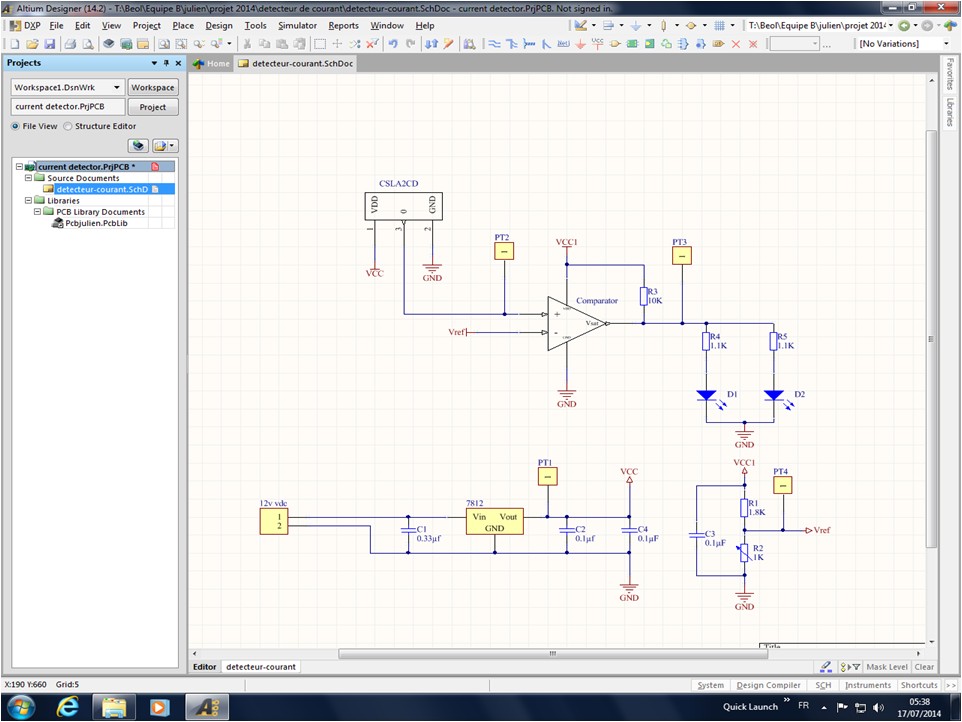Click the Open document folder icon
Viewport: 962px width, 722px height.
[32, 44]
